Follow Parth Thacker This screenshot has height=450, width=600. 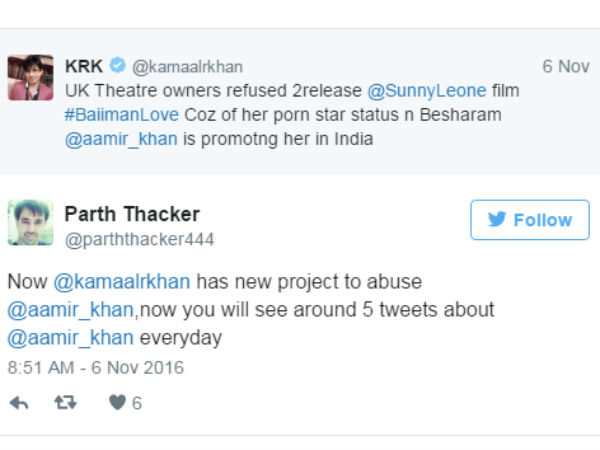(x=530, y=220)
